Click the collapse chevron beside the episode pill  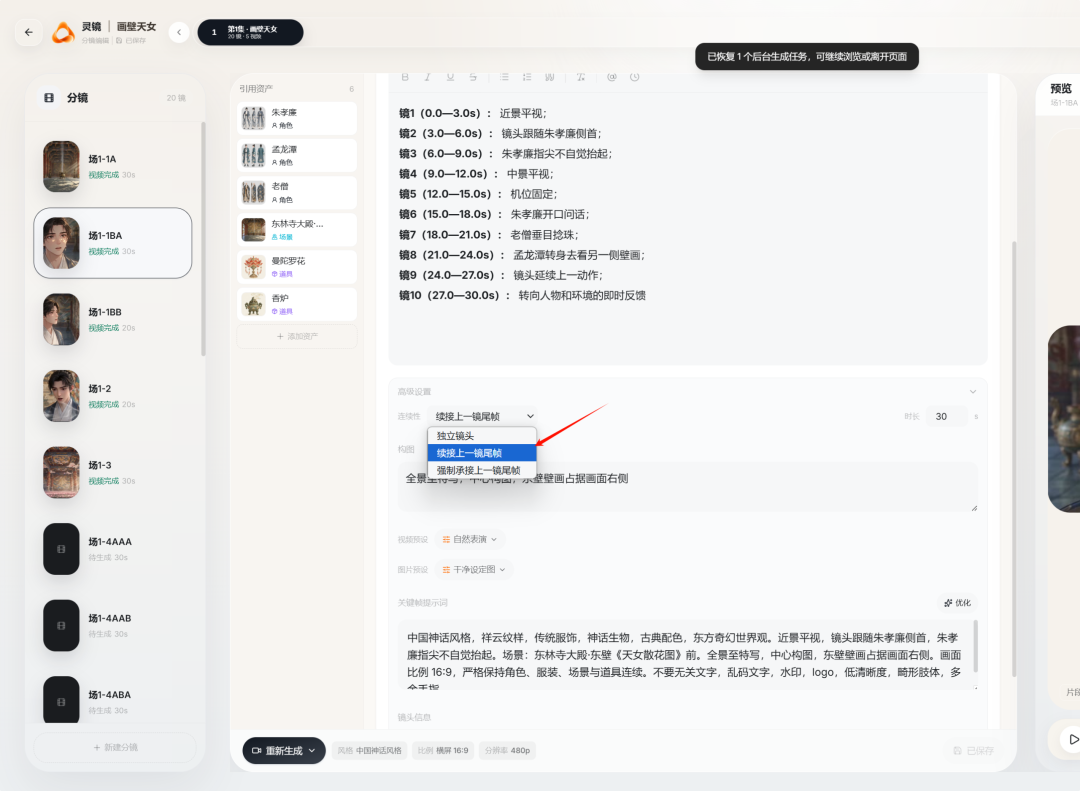coord(179,32)
